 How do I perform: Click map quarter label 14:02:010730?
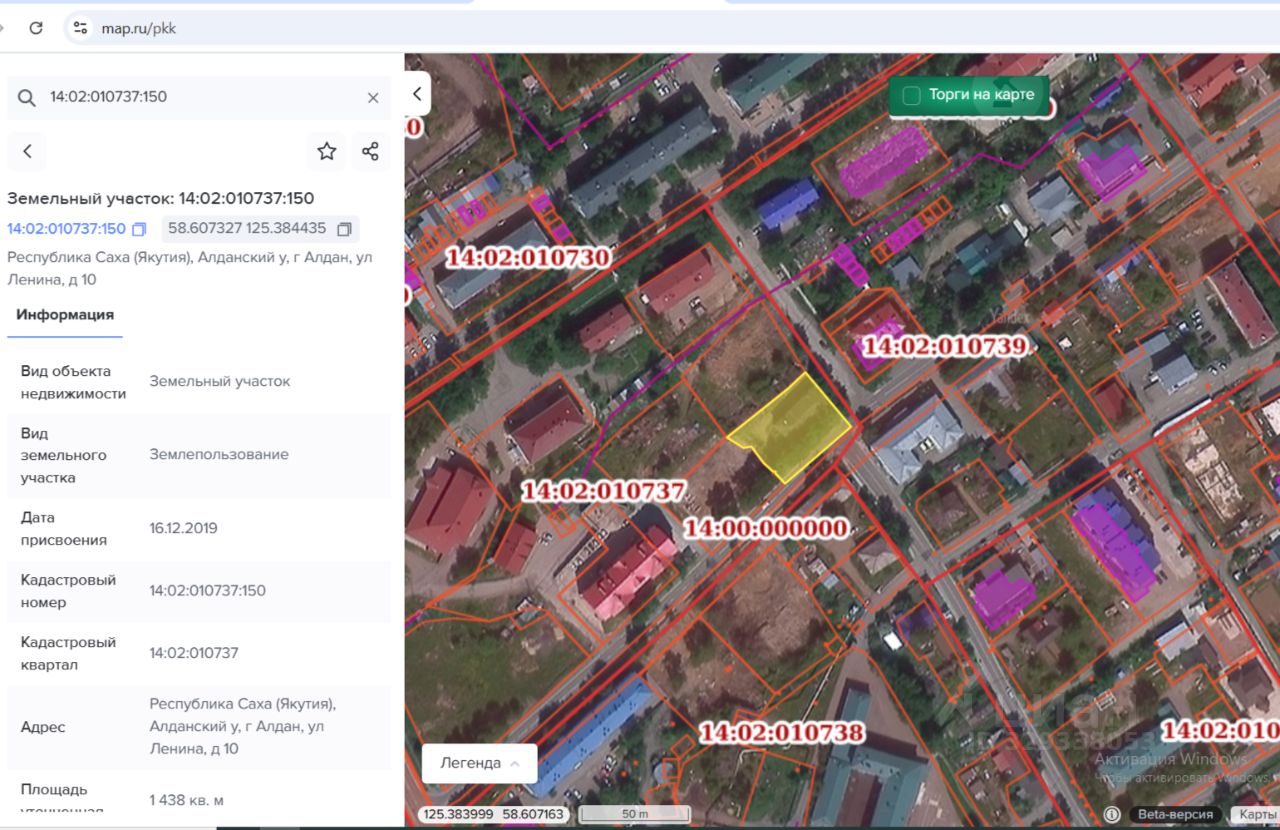tap(527, 257)
